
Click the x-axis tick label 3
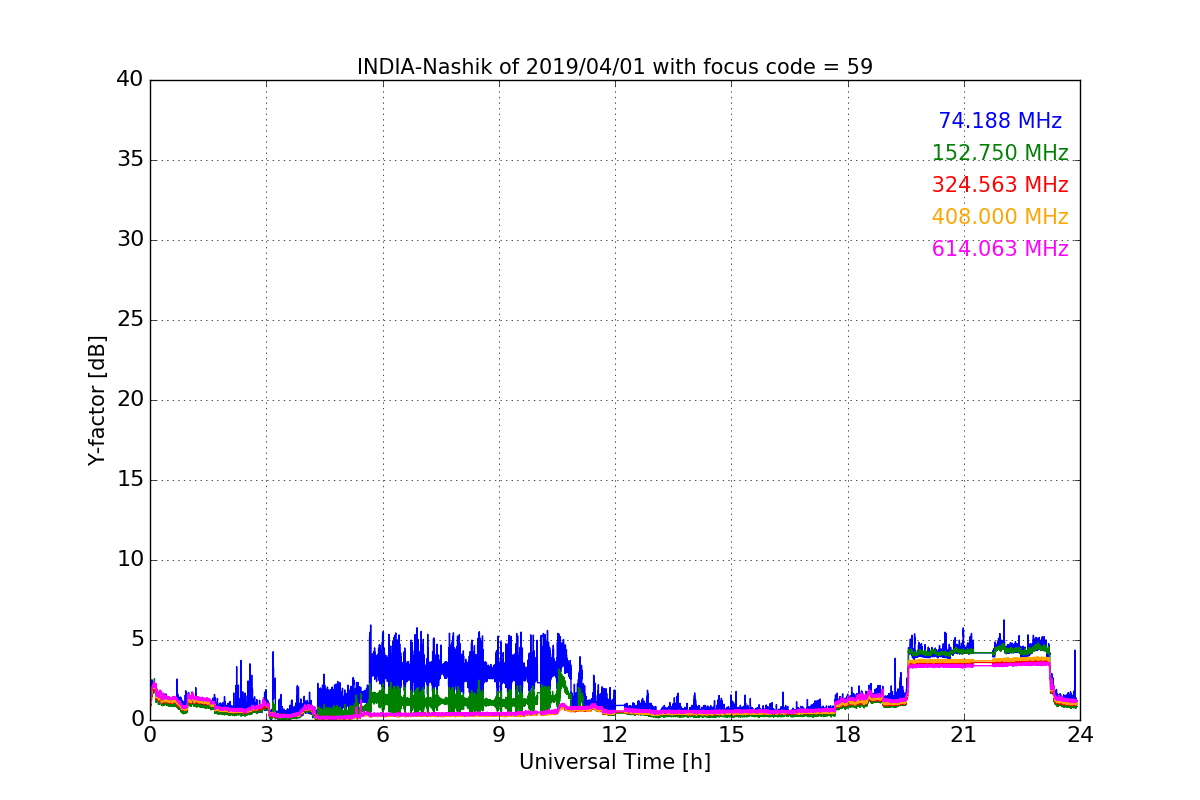tap(266, 735)
